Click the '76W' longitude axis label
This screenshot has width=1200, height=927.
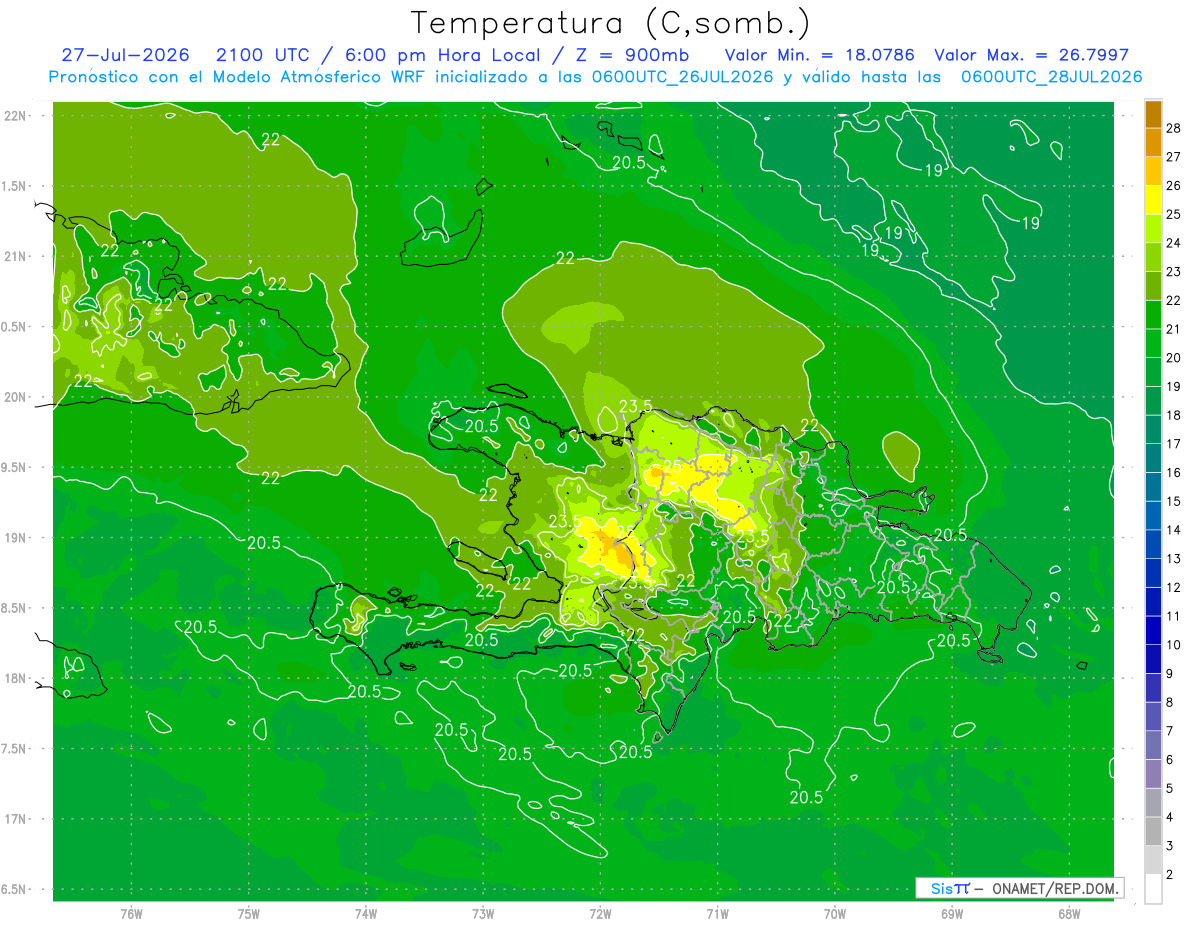coord(131,913)
